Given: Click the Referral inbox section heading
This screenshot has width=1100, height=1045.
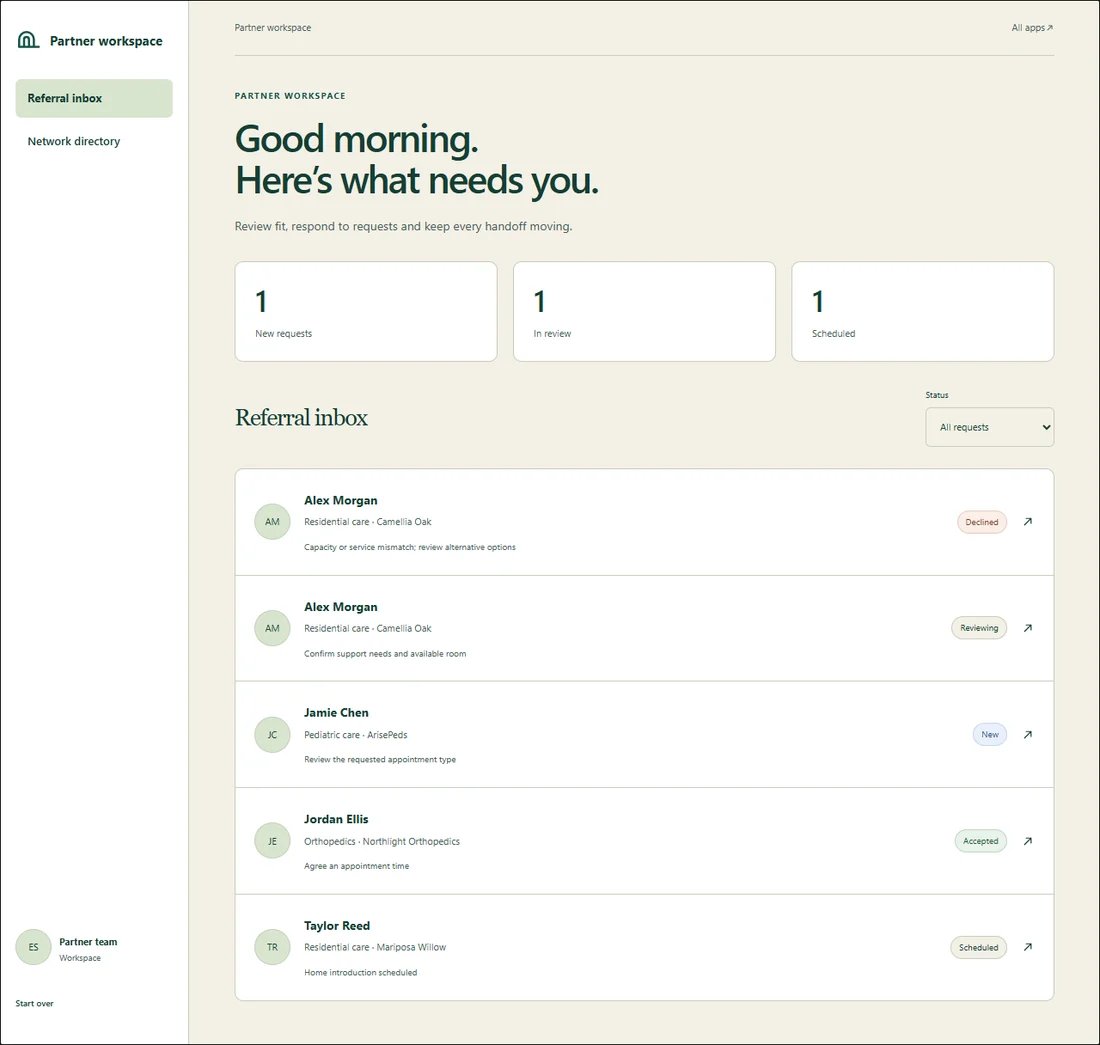Looking at the screenshot, I should [x=301, y=418].
